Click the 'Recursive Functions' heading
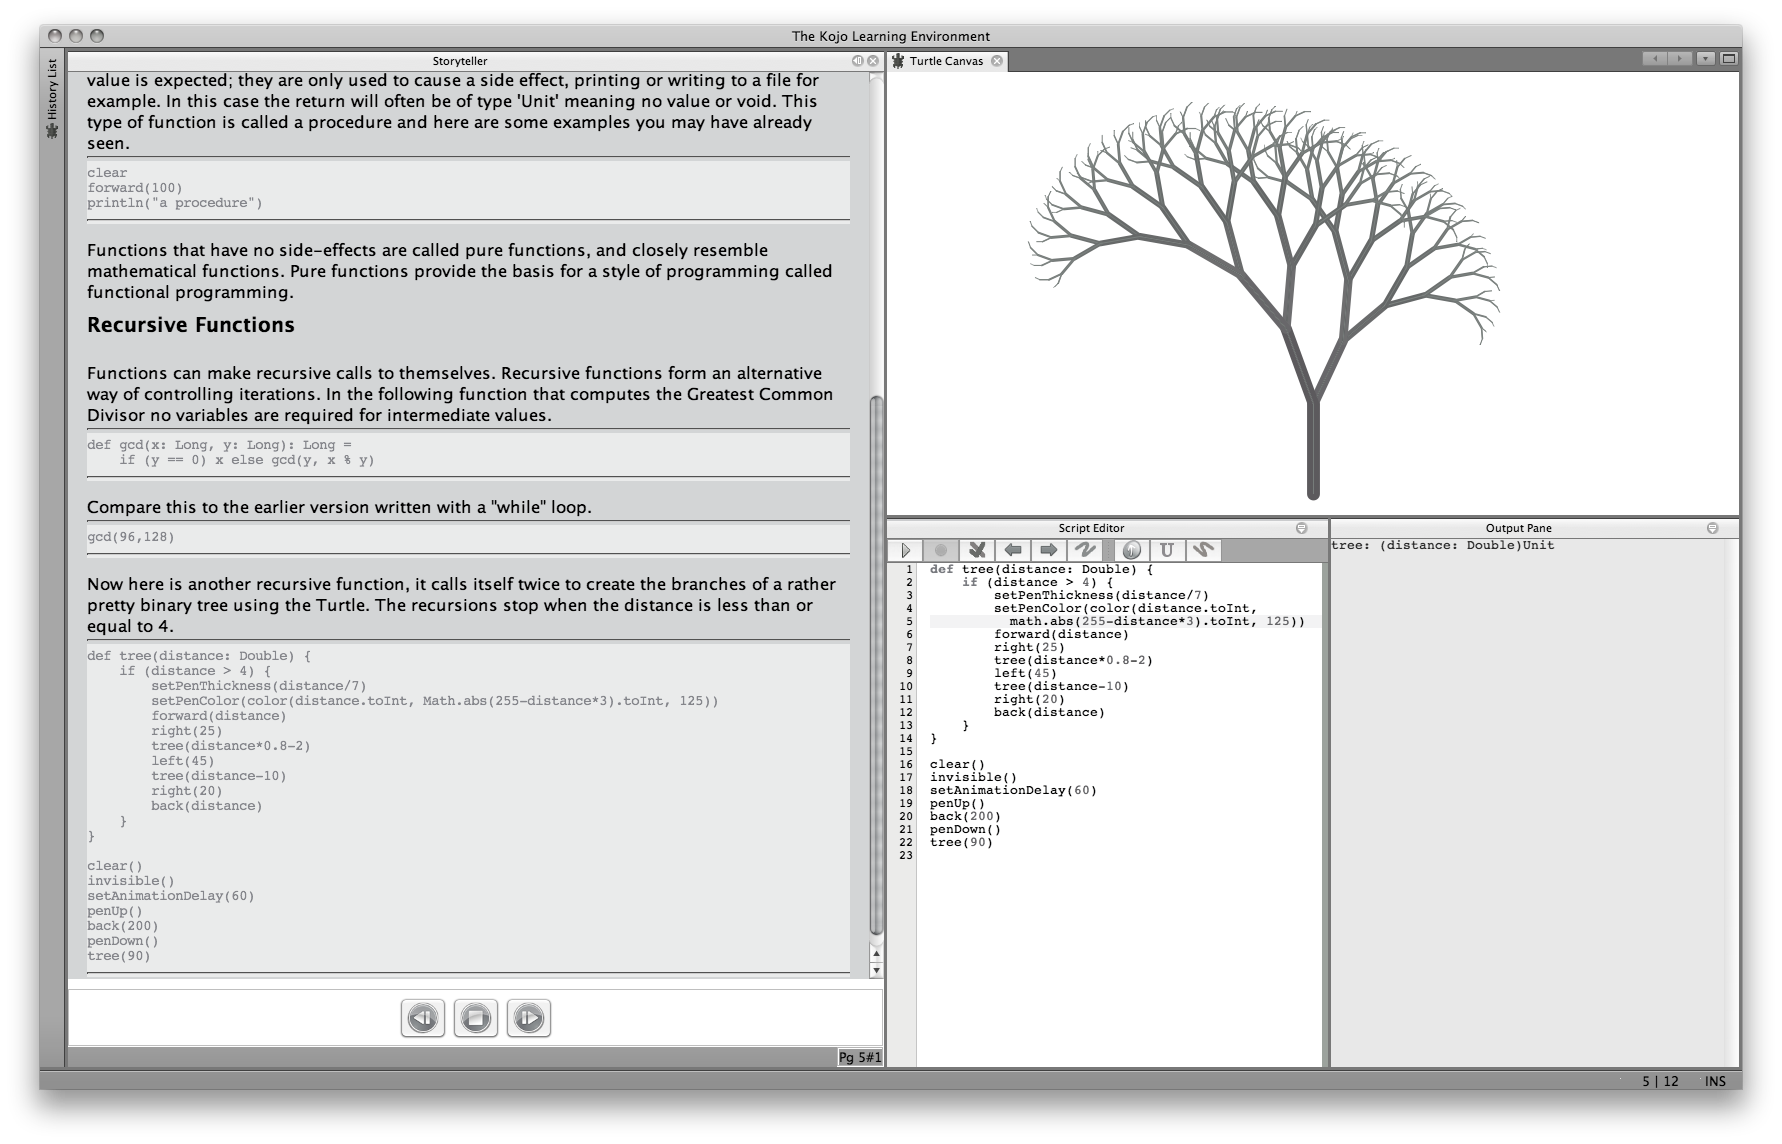This screenshot has height=1144, width=1782. point(191,325)
